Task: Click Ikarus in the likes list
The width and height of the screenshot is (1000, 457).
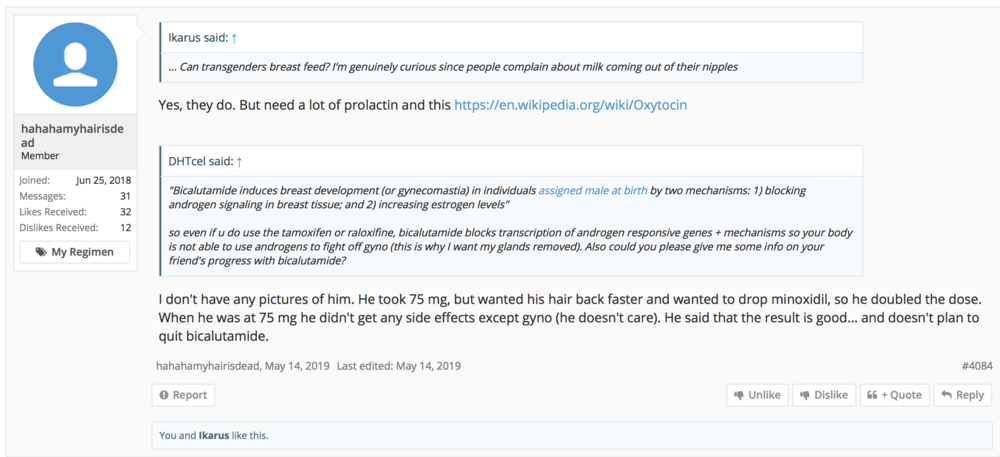Action: (214, 435)
